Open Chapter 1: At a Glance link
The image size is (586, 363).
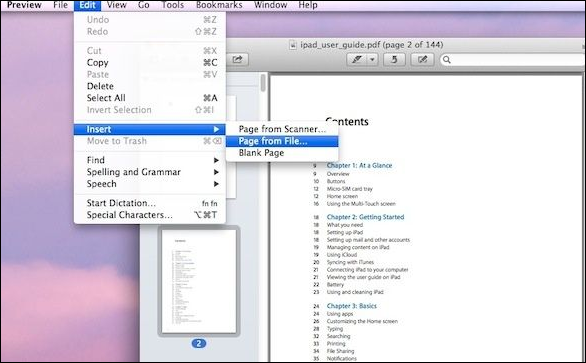(360, 165)
